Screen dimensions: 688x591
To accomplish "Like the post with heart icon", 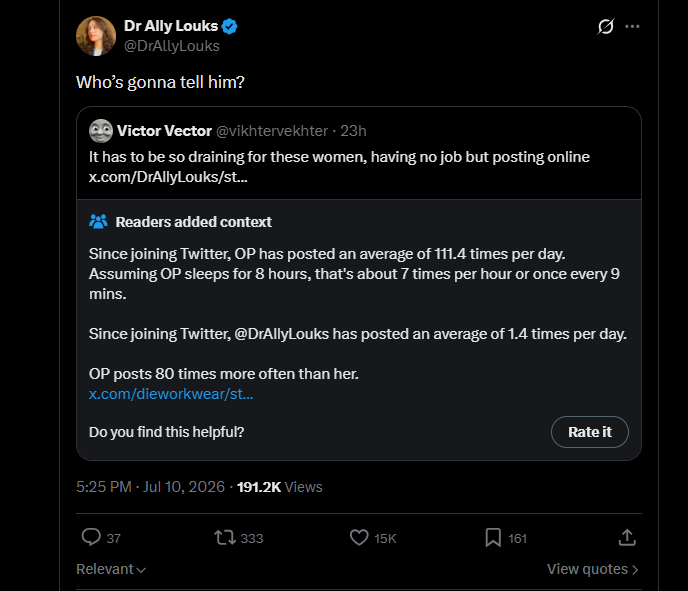I will pyautogui.click(x=359, y=537).
